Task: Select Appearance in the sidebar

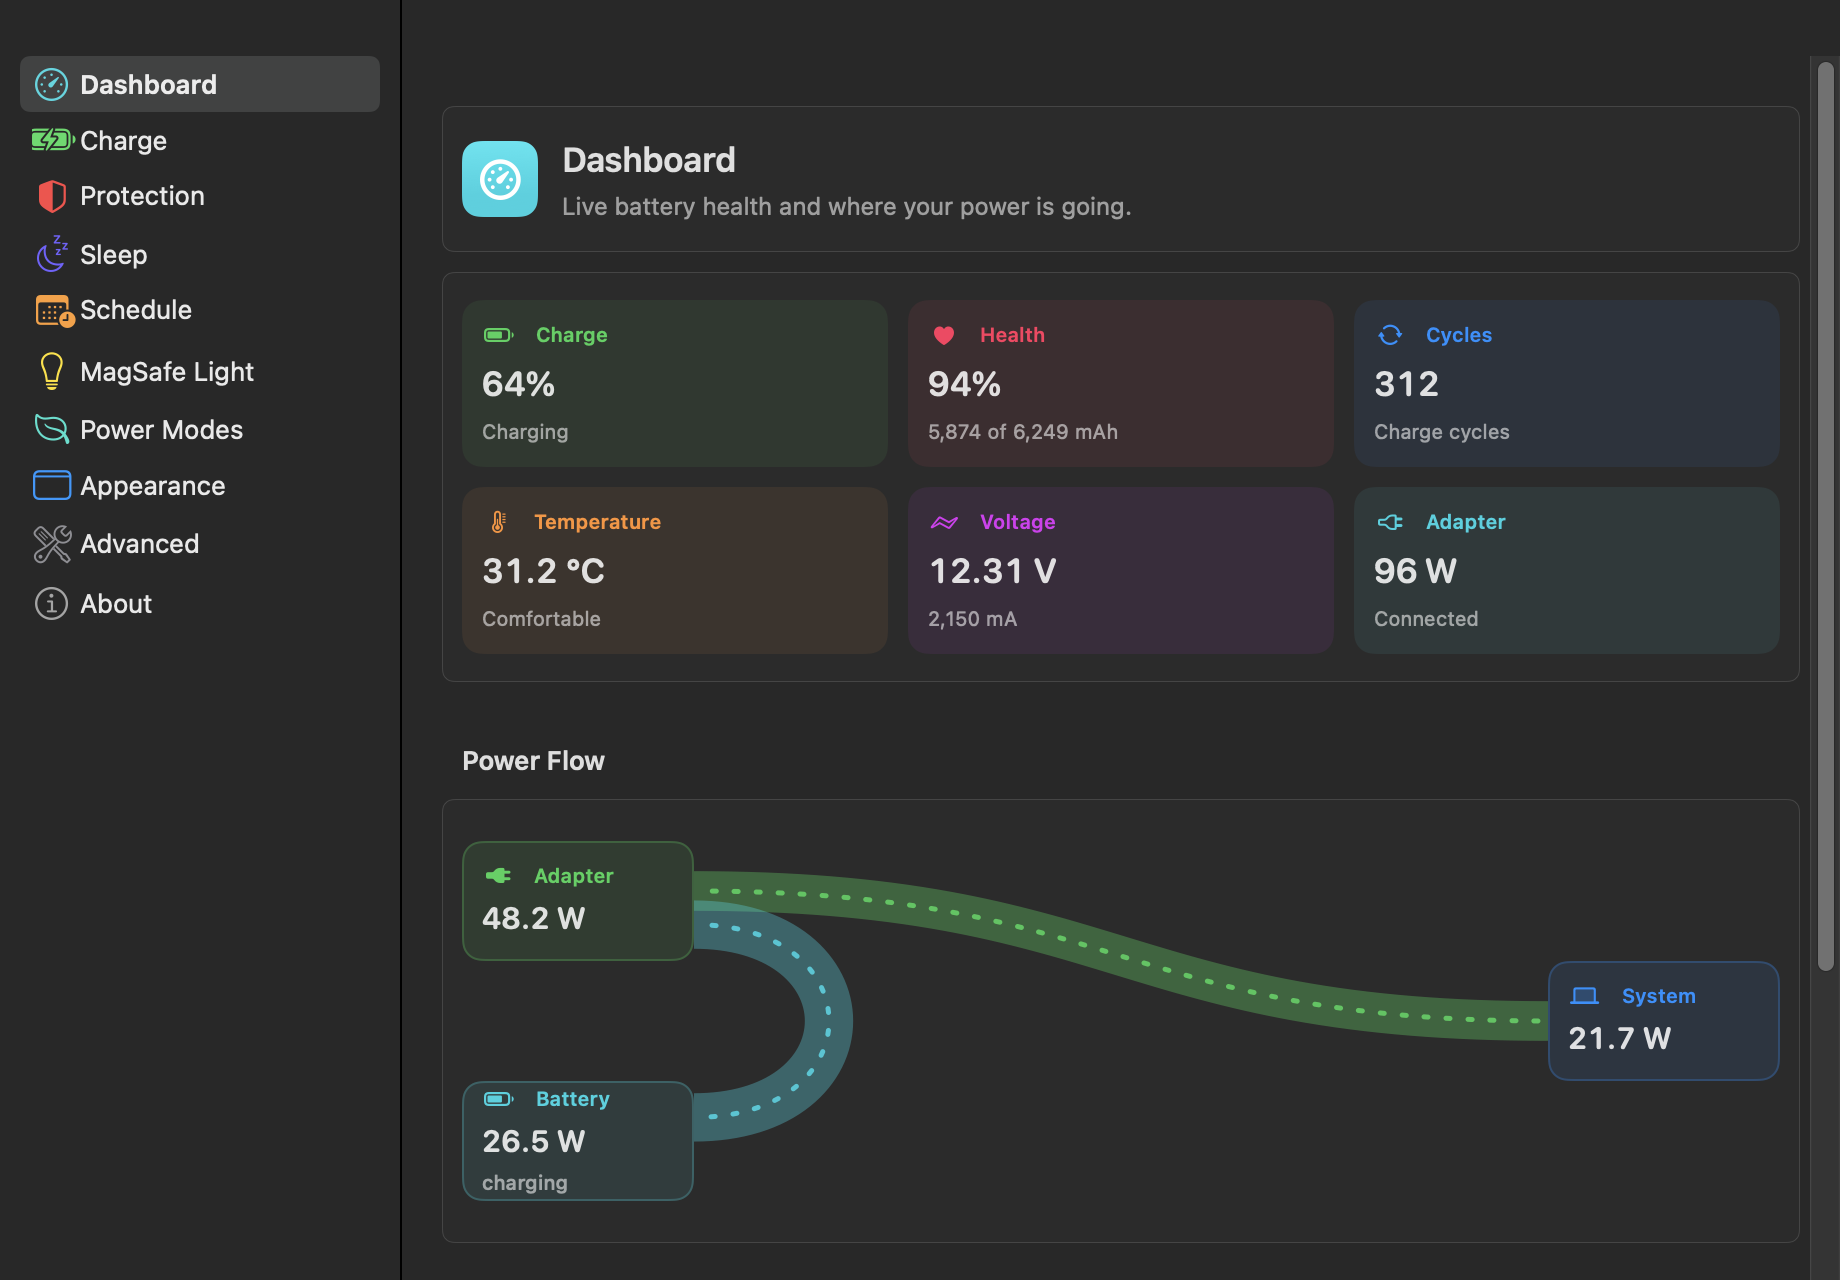Action: pyautogui.click(x=200, y=486)
